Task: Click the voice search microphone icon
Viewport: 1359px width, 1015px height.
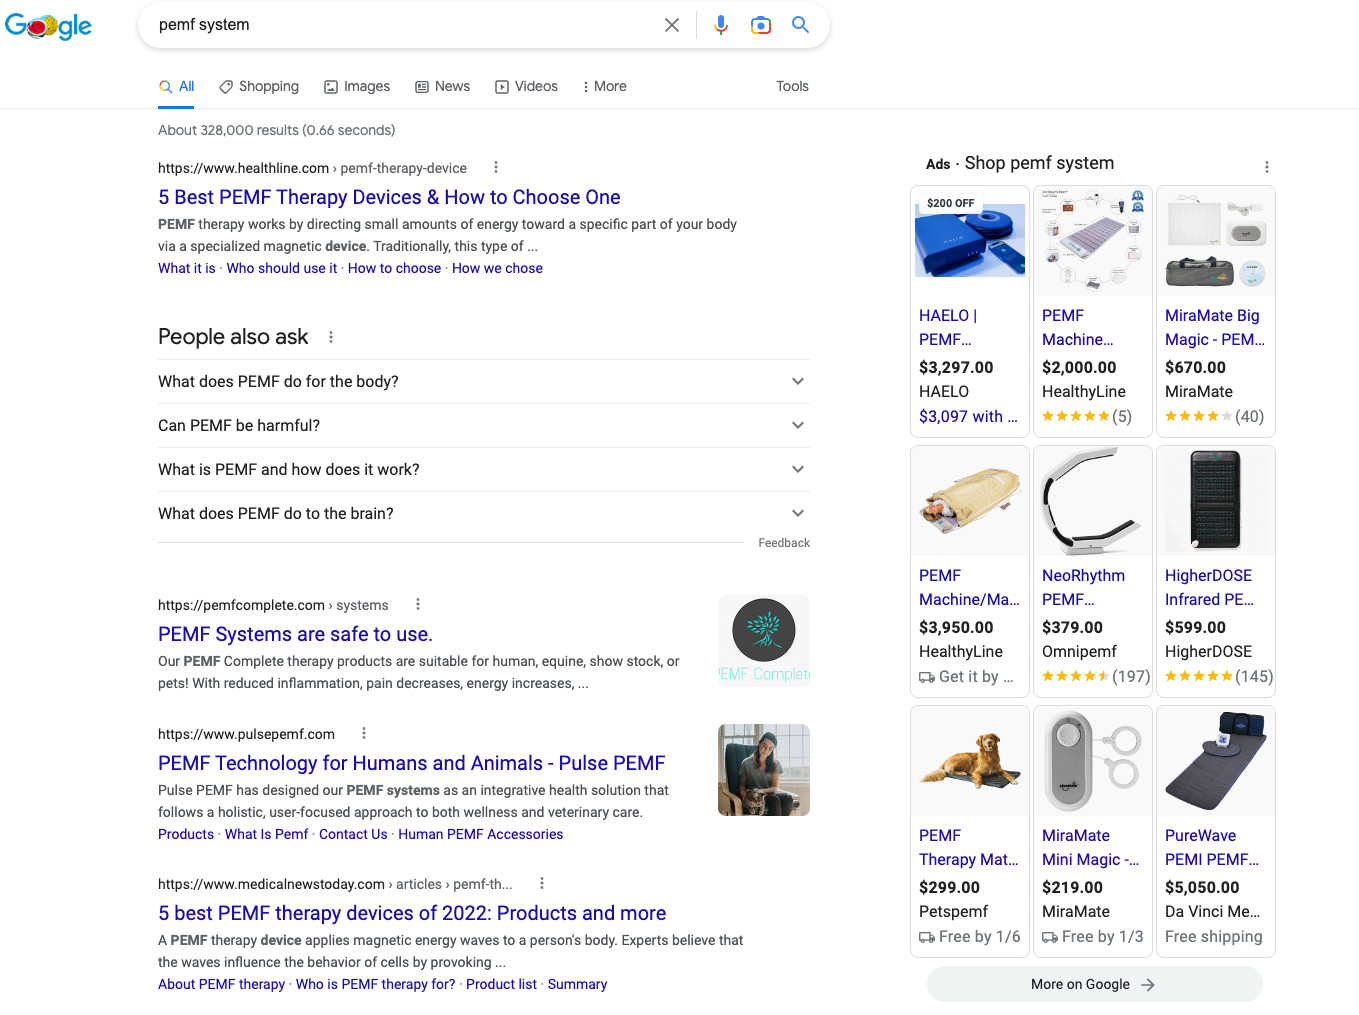Action: (x=720, y=25)
